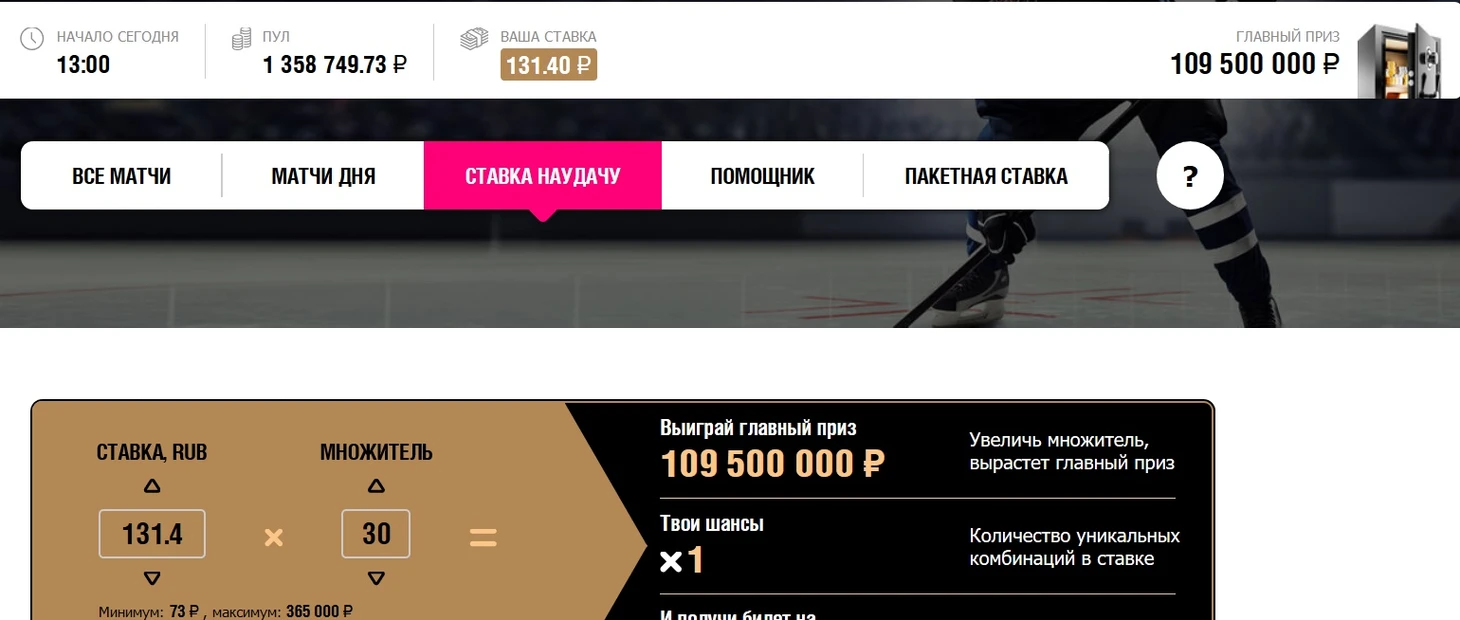The width and height of the screenshot is (1460, 620).
Task: Click the 109 500 000 ₽ header prize amount
Action: (x=1254, y=64)
